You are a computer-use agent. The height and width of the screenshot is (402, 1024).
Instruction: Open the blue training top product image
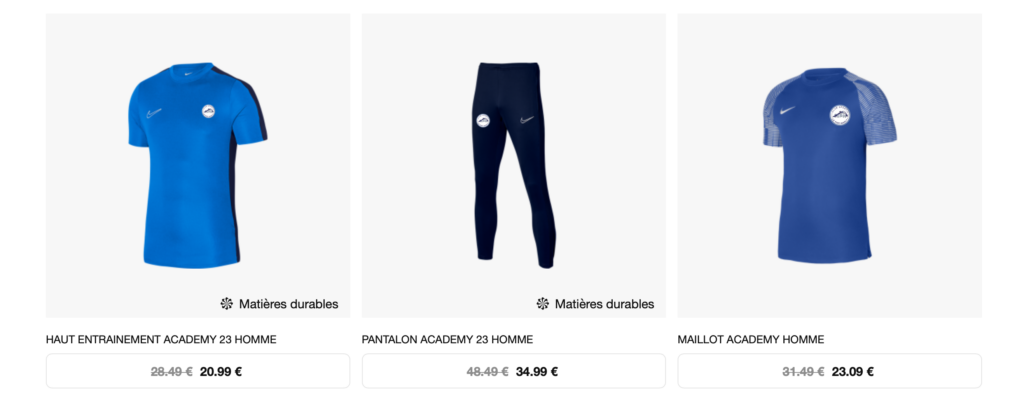coord(198,166)
